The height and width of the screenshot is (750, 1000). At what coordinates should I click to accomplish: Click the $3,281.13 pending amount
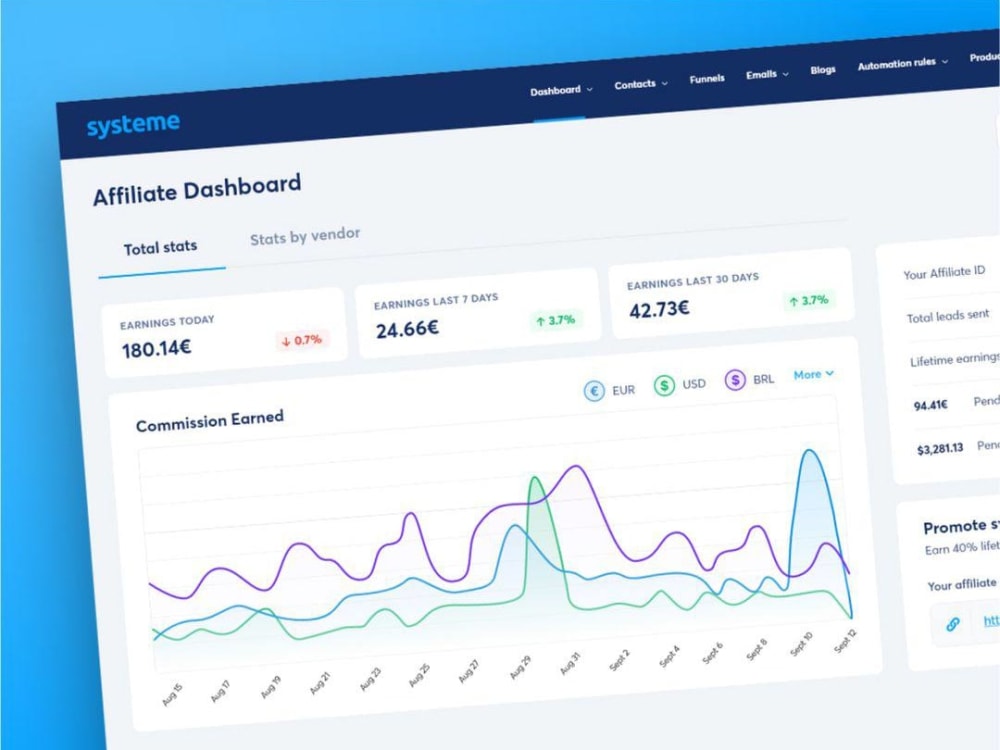pos(940,449)
